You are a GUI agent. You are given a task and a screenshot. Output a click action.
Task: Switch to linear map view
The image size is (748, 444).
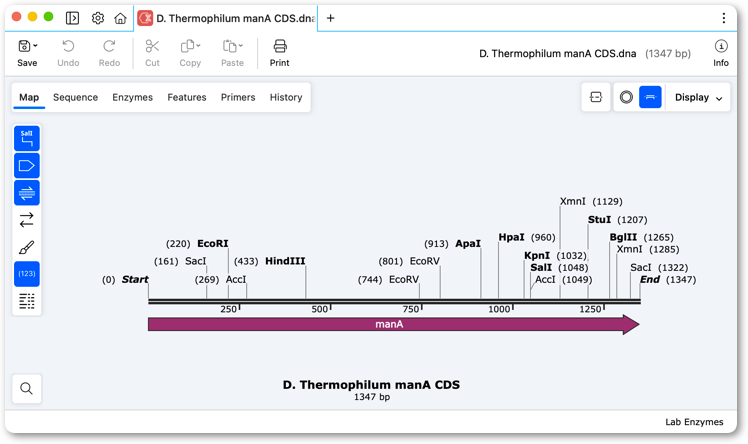[x=650, y=97]
